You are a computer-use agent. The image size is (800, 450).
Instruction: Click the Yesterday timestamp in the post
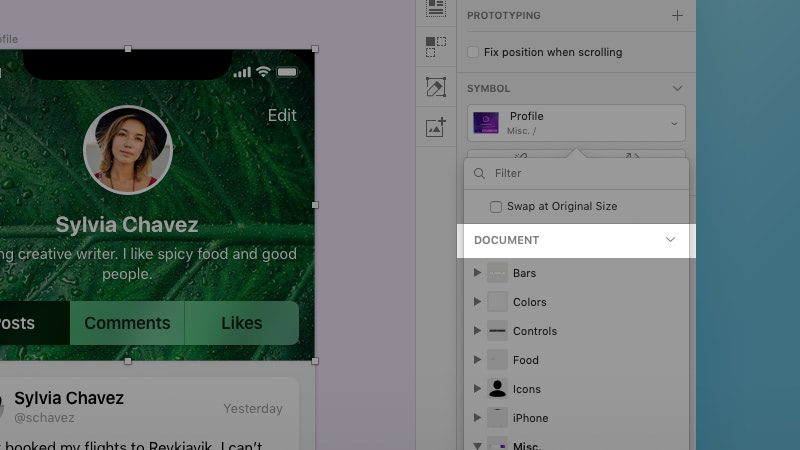click(x=253, y=409)
